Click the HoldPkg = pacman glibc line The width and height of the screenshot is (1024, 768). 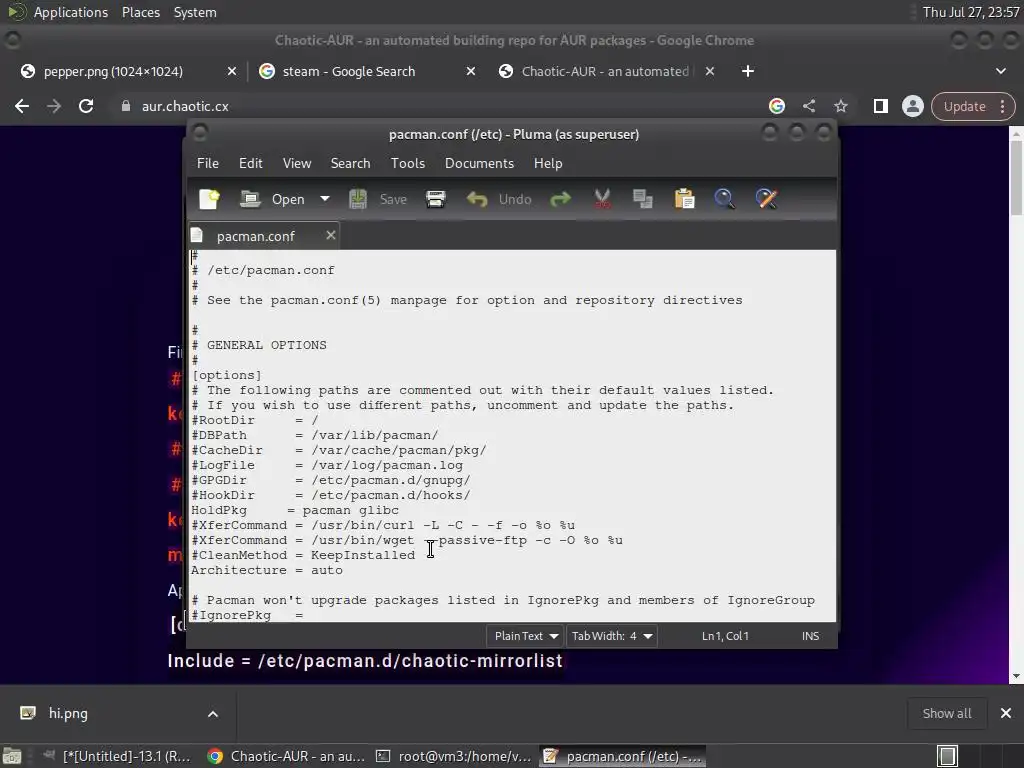pyautogui.click(x=295, y=510)
